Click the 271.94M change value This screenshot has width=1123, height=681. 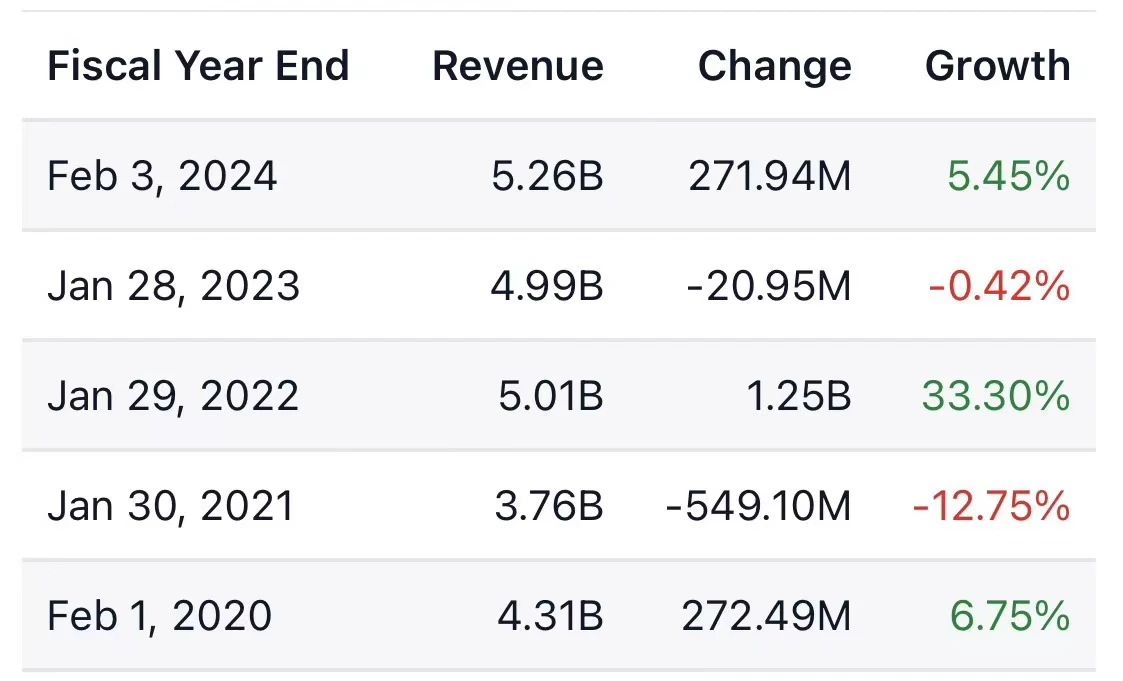769,177
